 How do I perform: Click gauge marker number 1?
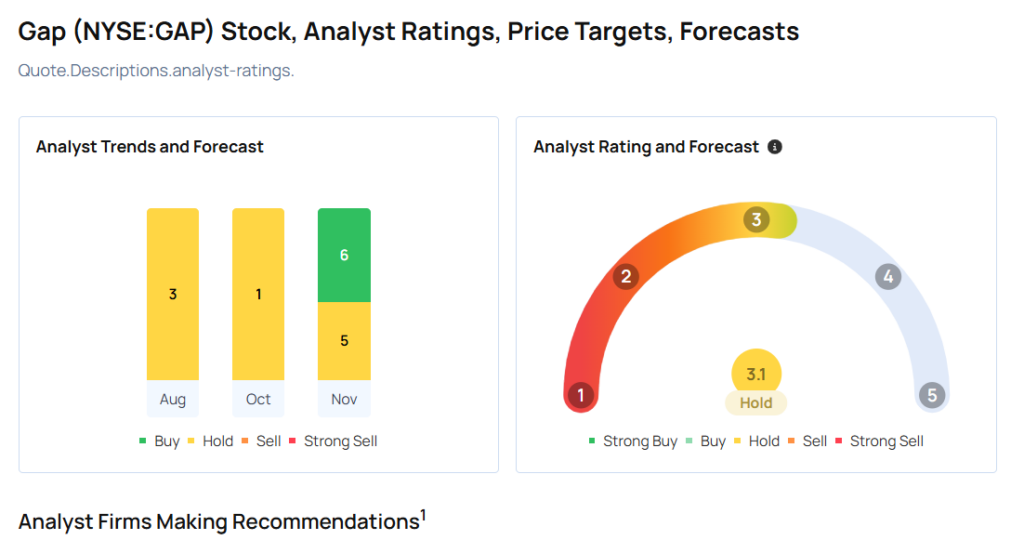(581, 395)
